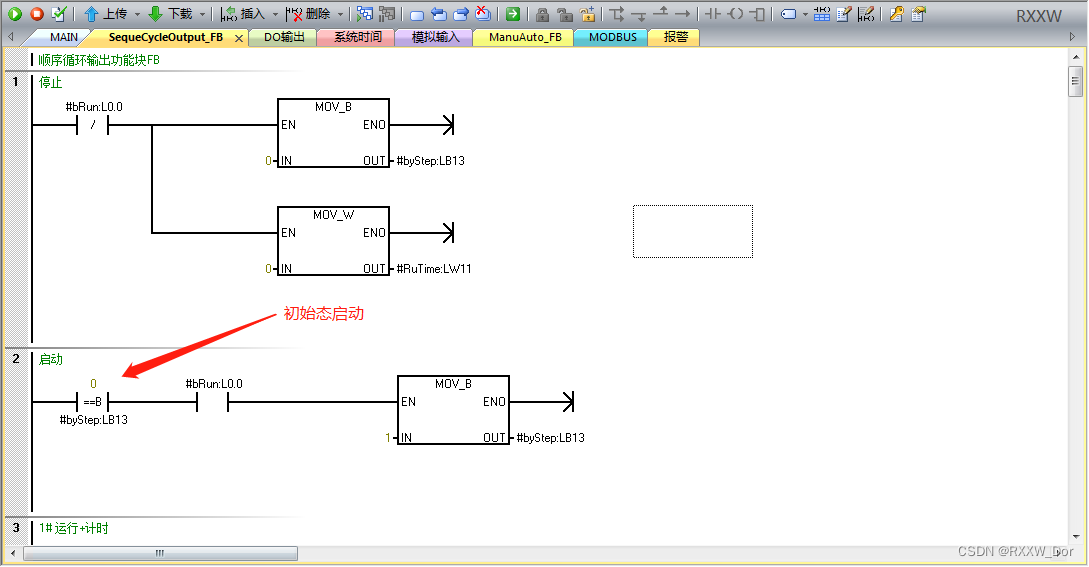The width and height of the screenshot is (1089, 567).
Task: Switch to the ManuAuto_FB tab
Action: point(525,37)
